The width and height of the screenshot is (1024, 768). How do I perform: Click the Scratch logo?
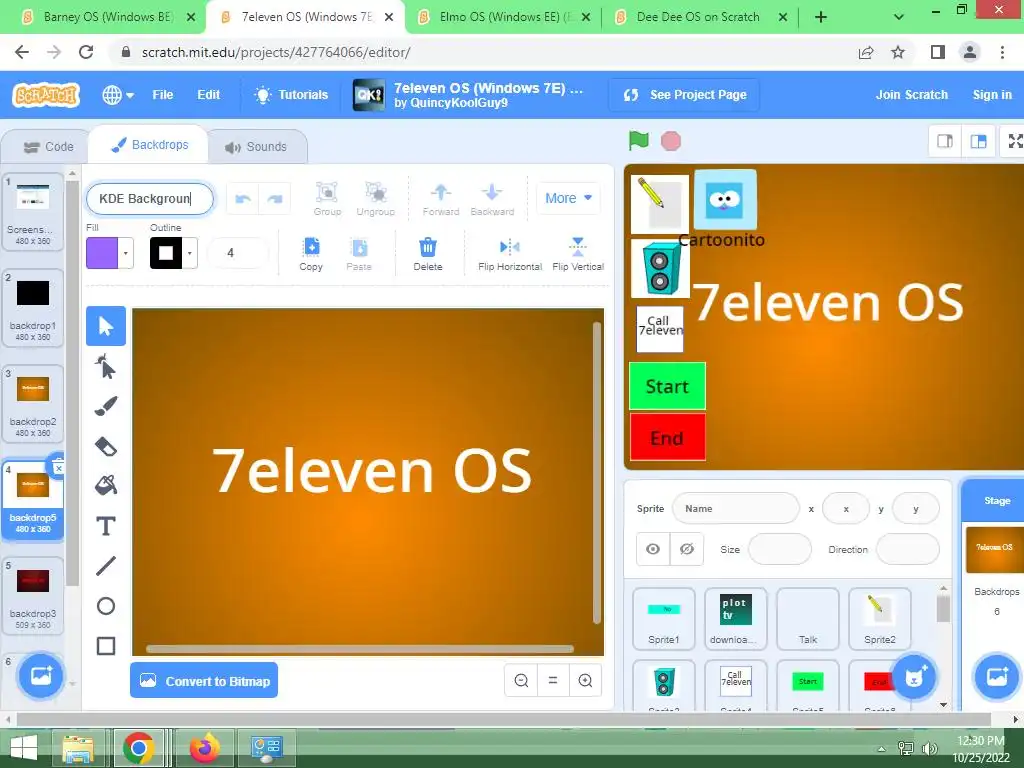coord(46,95)
